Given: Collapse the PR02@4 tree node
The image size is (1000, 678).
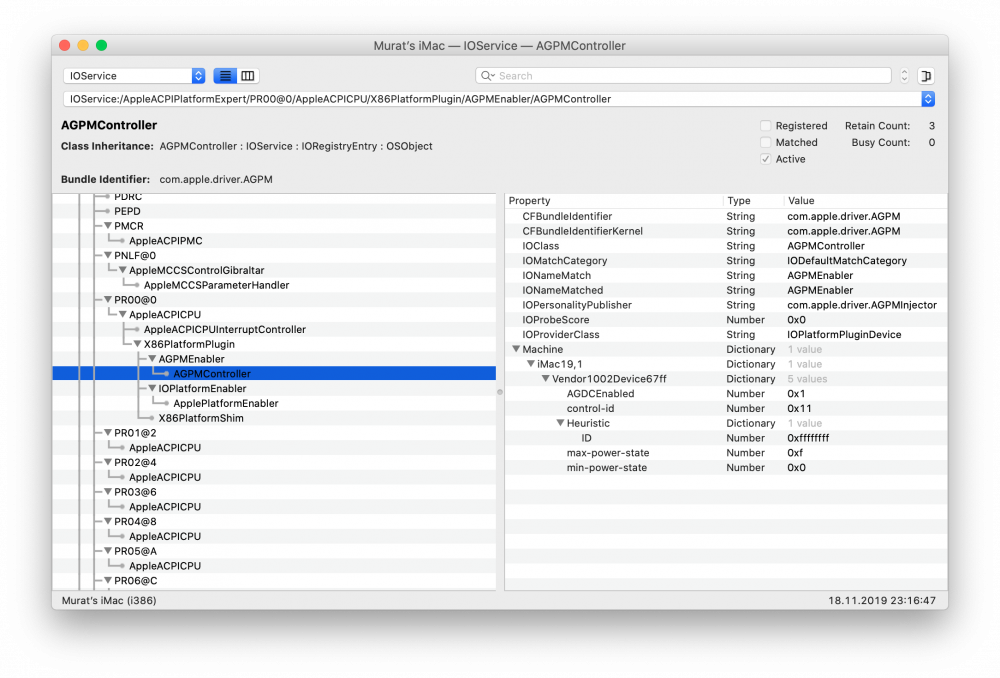Looking at the screenshot, I should [x=108, y=462].
